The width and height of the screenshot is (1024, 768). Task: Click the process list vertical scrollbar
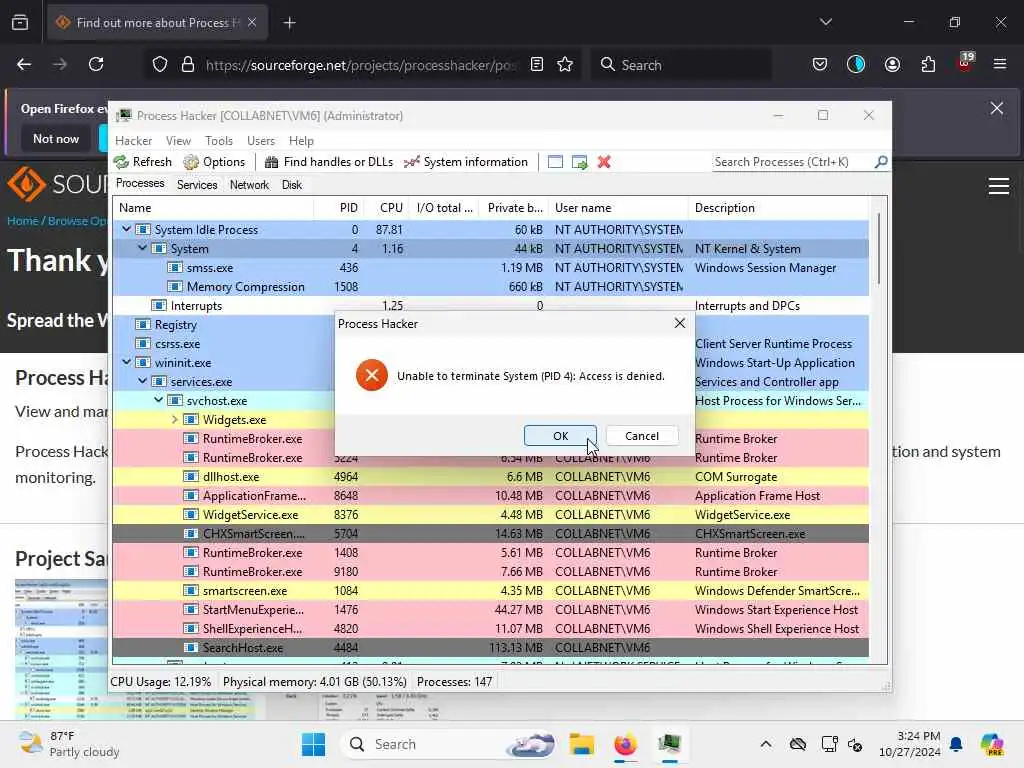pos(878,248)
